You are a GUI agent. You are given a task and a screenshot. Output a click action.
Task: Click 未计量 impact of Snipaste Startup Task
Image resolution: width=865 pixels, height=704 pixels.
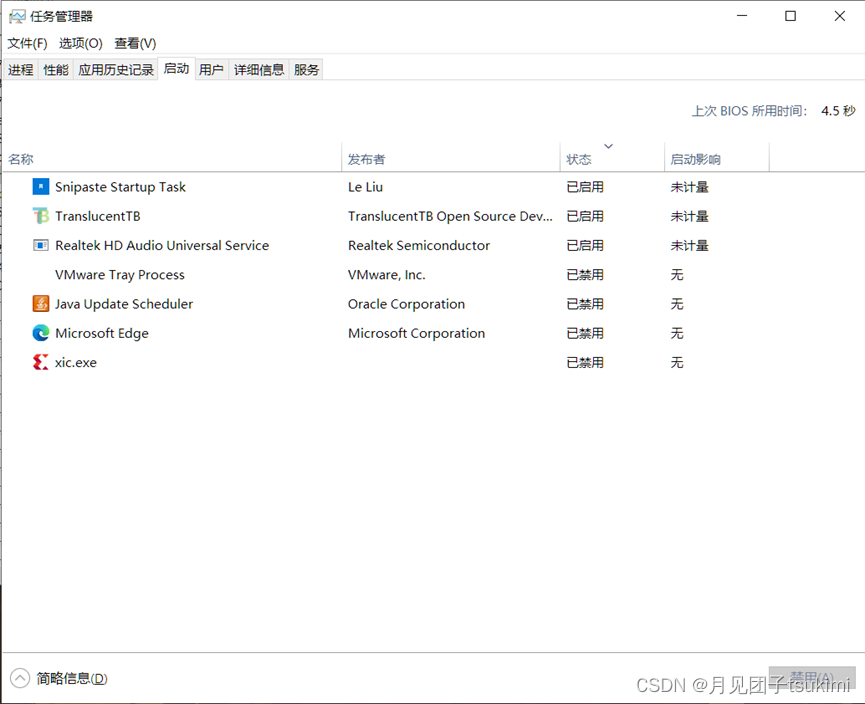690,187
